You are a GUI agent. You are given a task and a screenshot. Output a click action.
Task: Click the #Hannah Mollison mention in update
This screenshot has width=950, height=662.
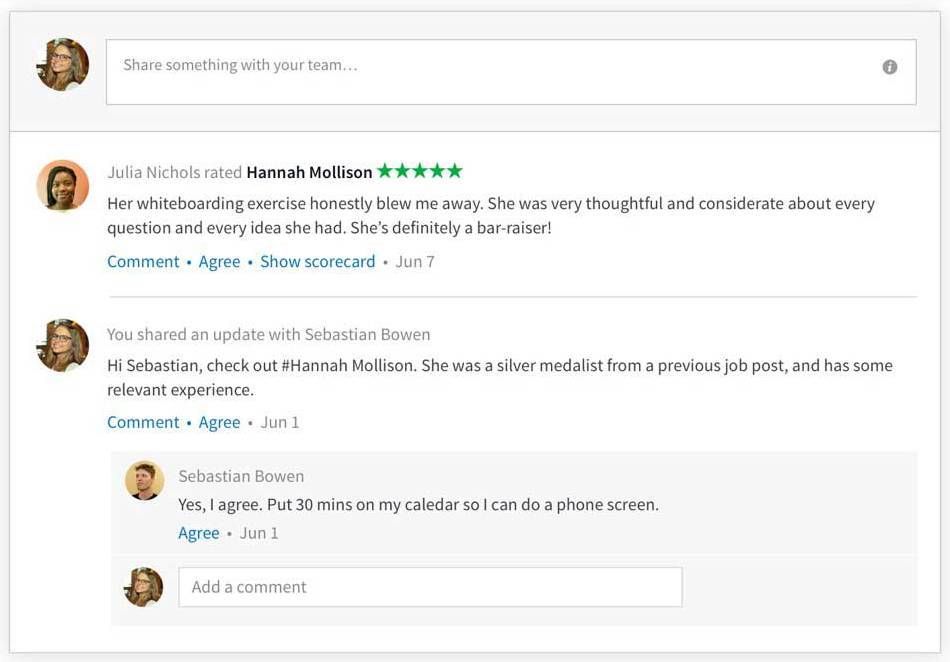pyautogui.click(x=347, y=366)
